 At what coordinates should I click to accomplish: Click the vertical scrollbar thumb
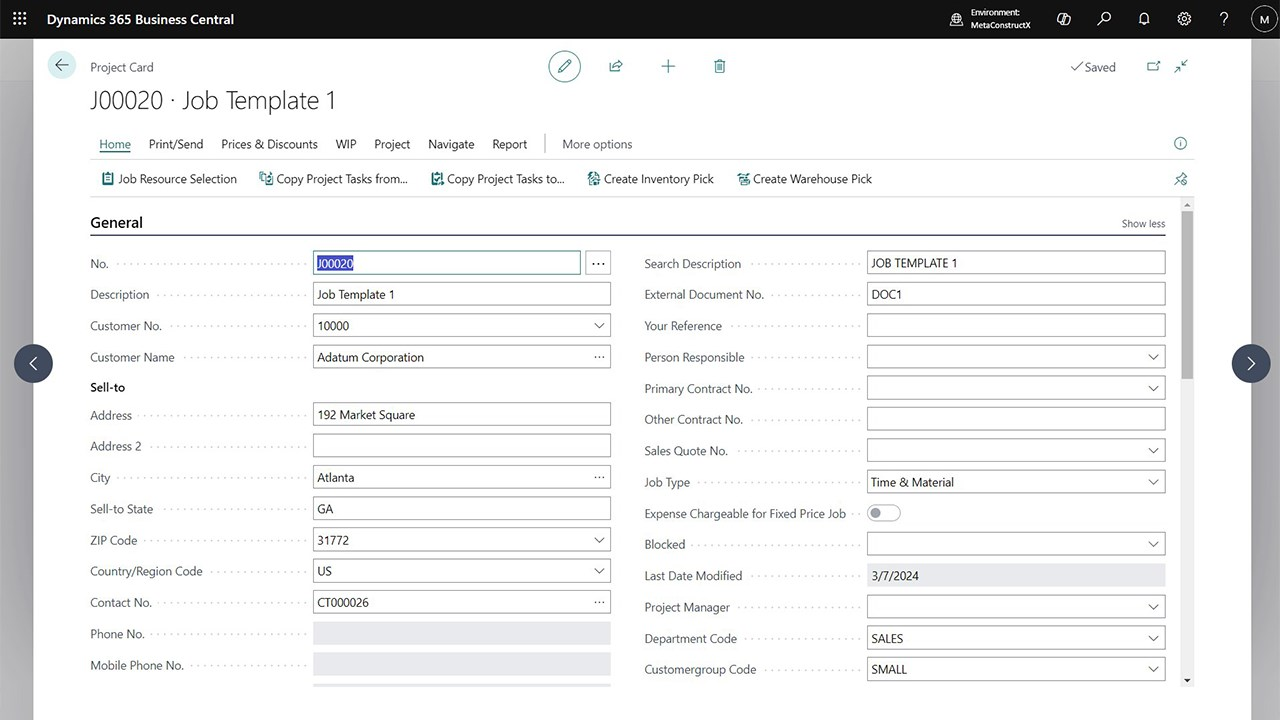(x=1187, y=294)
